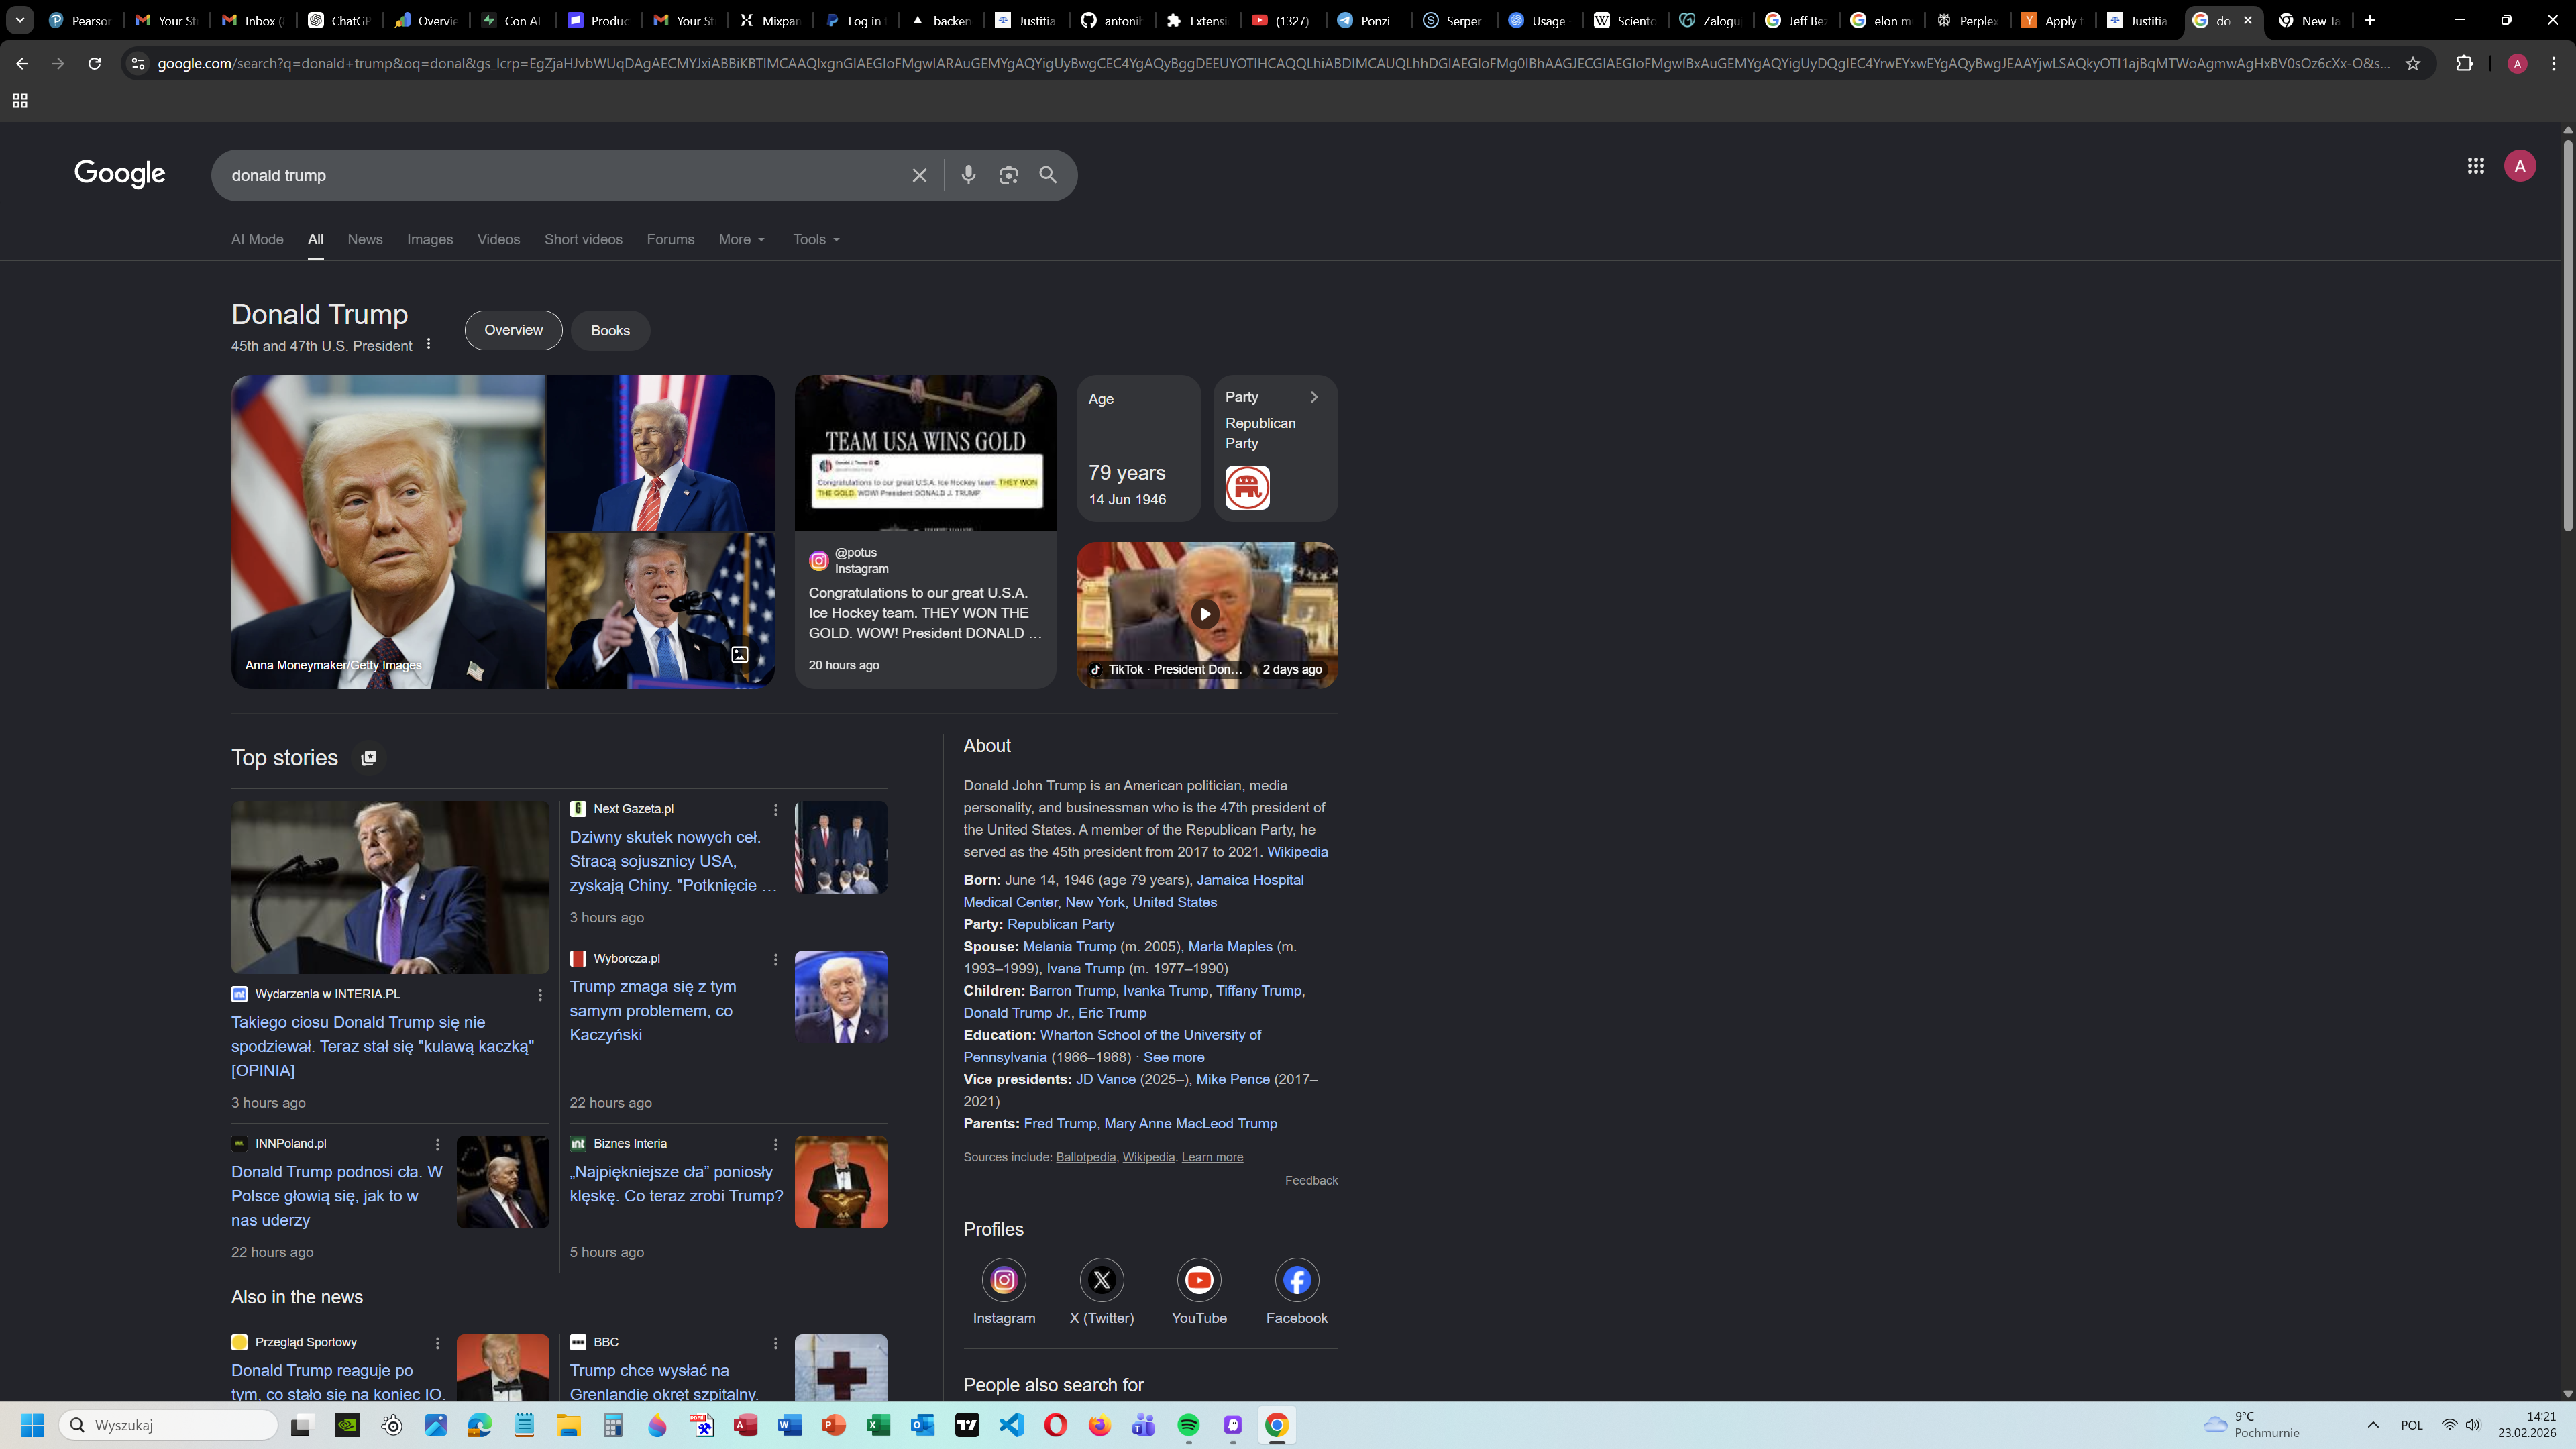Switch to the Images tab
Screen dimensions: 2576x1449
point(429,239)
